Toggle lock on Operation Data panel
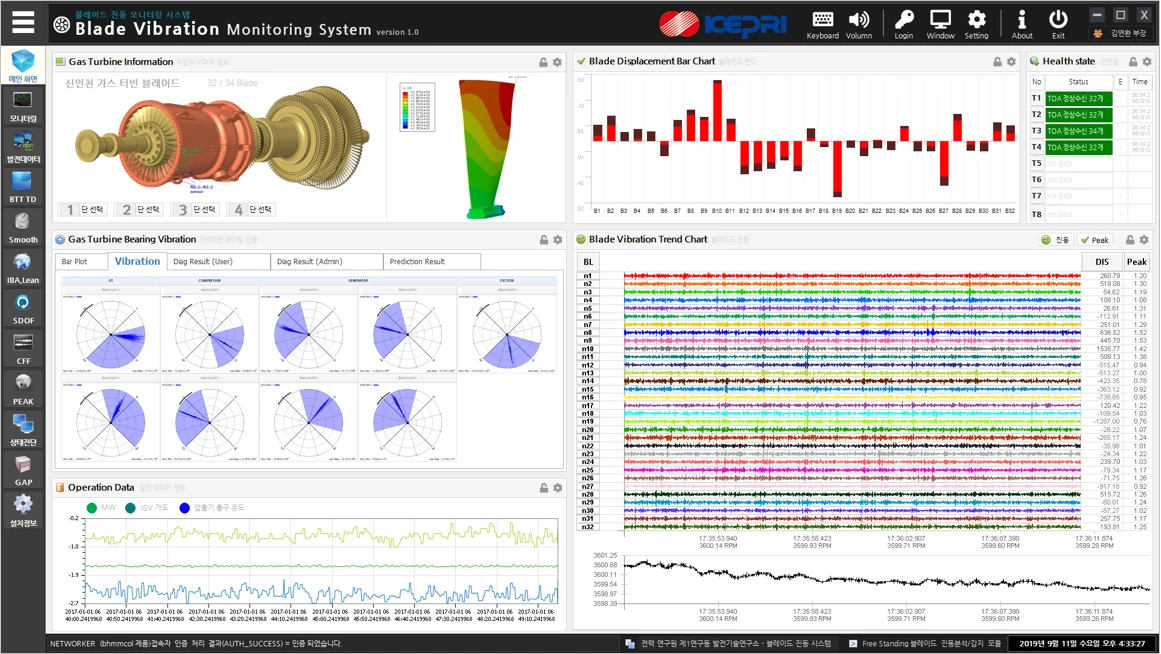 [543, 488]
